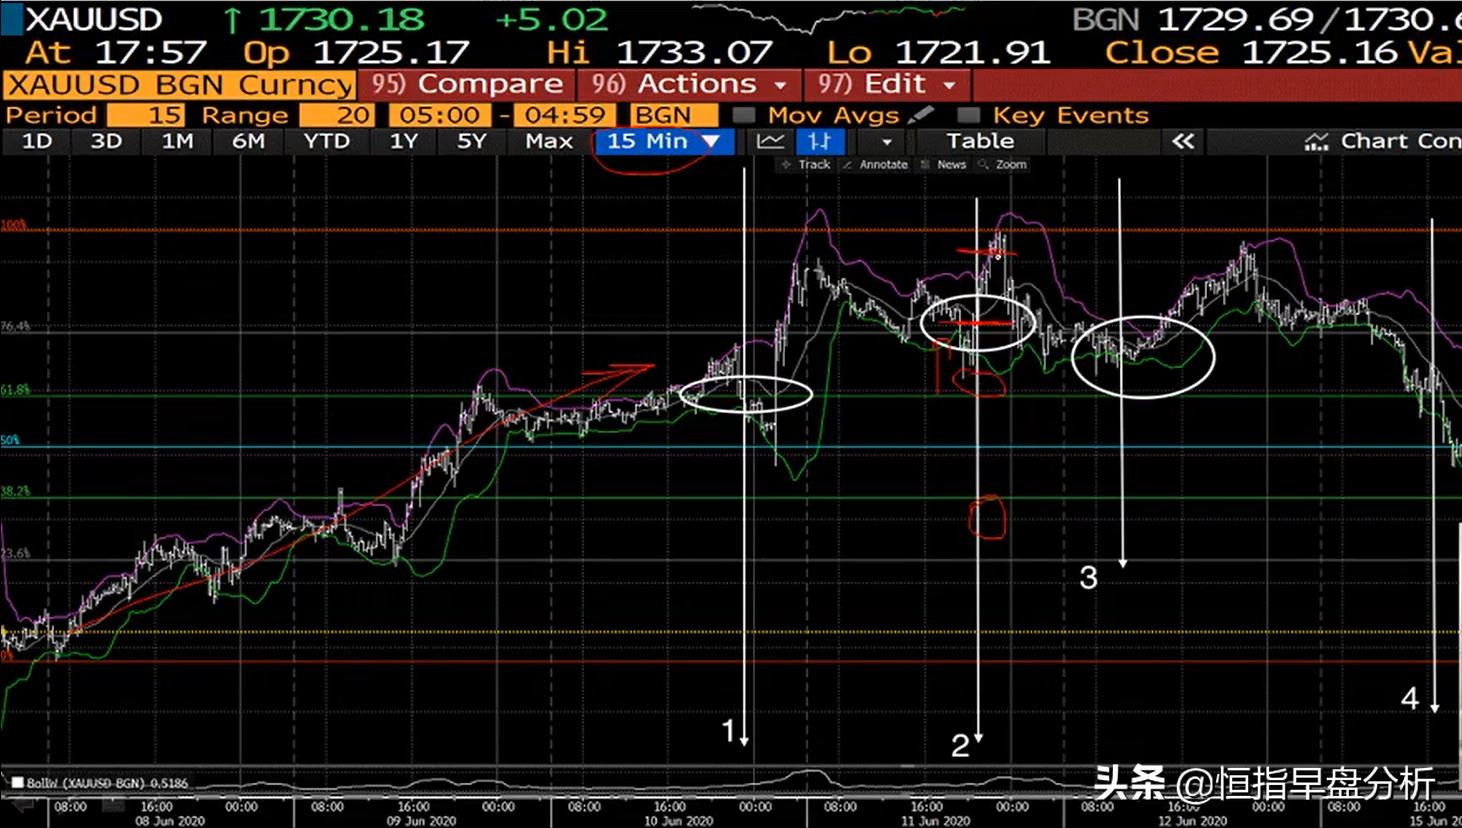Tick the Mov Avgs checkbox
This screenshot has width=1462, height=828.
coord(744,115)
